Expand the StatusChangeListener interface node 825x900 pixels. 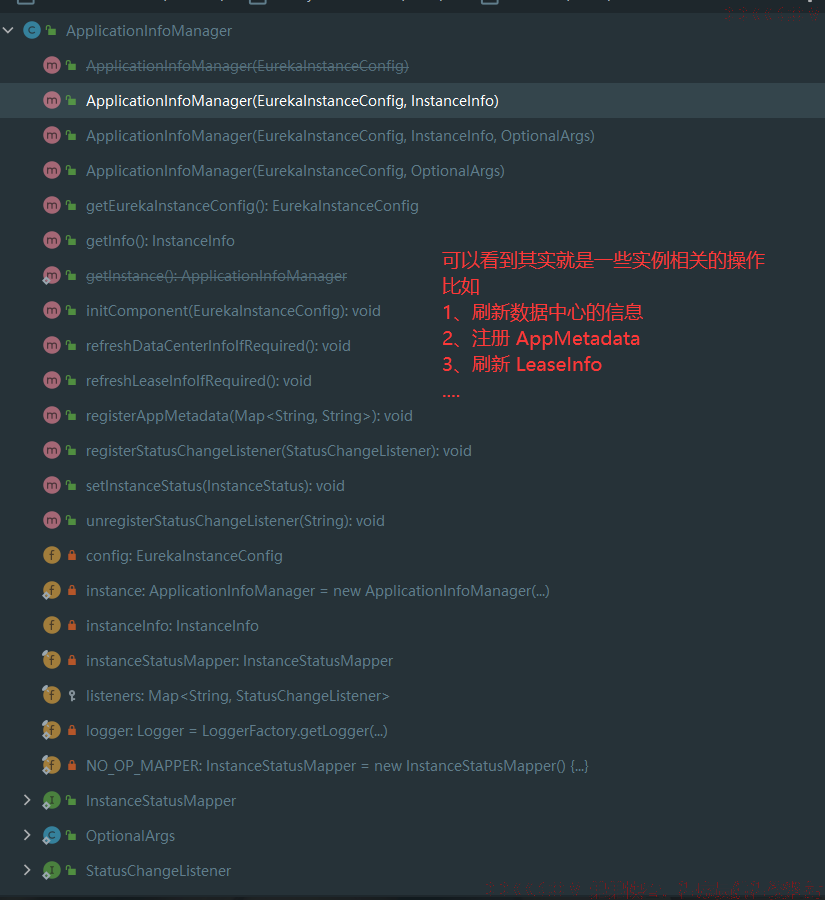click(26, 870)
